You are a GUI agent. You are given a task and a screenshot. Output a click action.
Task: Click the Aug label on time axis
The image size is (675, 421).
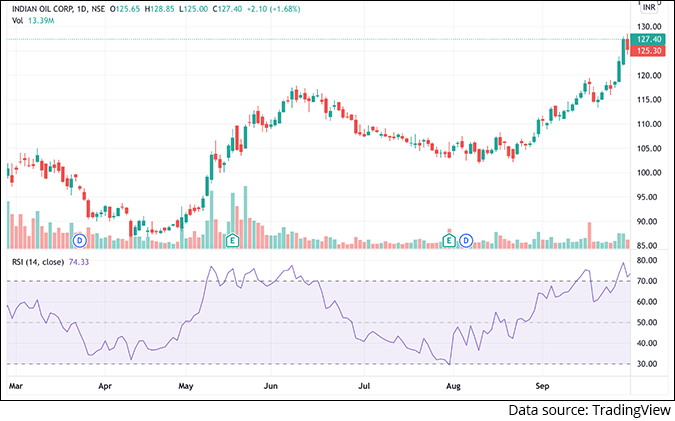coord(453,386)
